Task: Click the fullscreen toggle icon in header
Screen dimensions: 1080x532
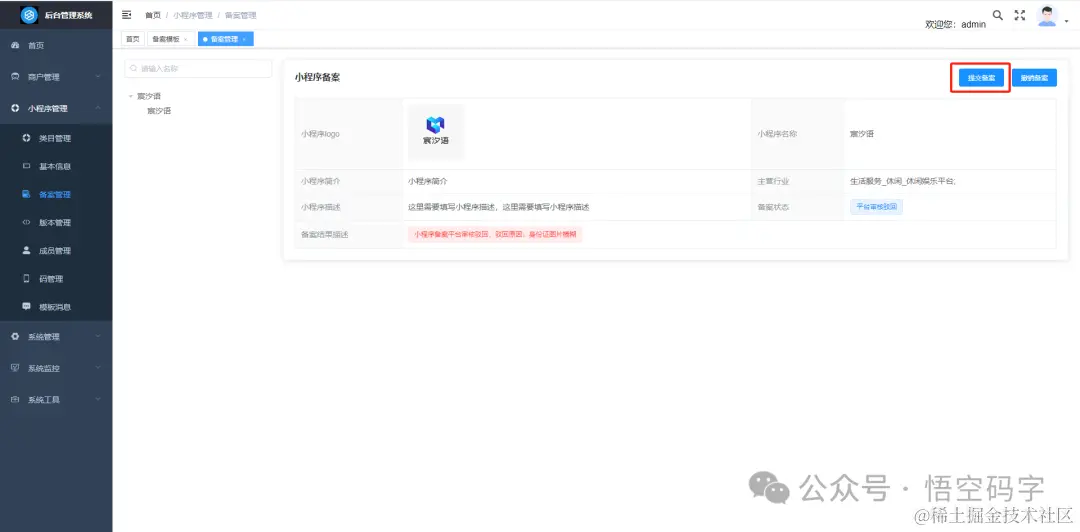Action: tap(1020, 15)
